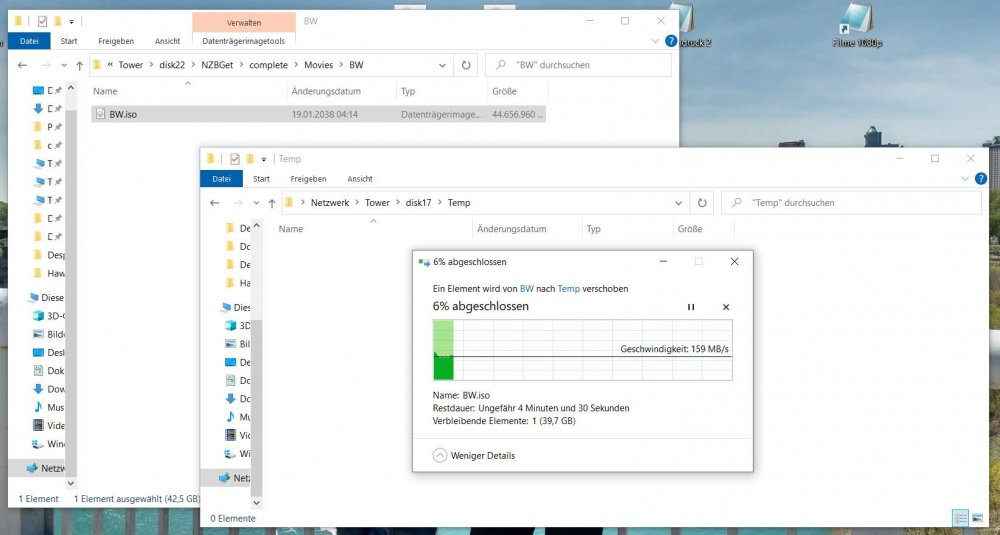Click the Verwalten contextual tab header
The height and width of the screenshot is (535, 1000).
coord(244,22)
